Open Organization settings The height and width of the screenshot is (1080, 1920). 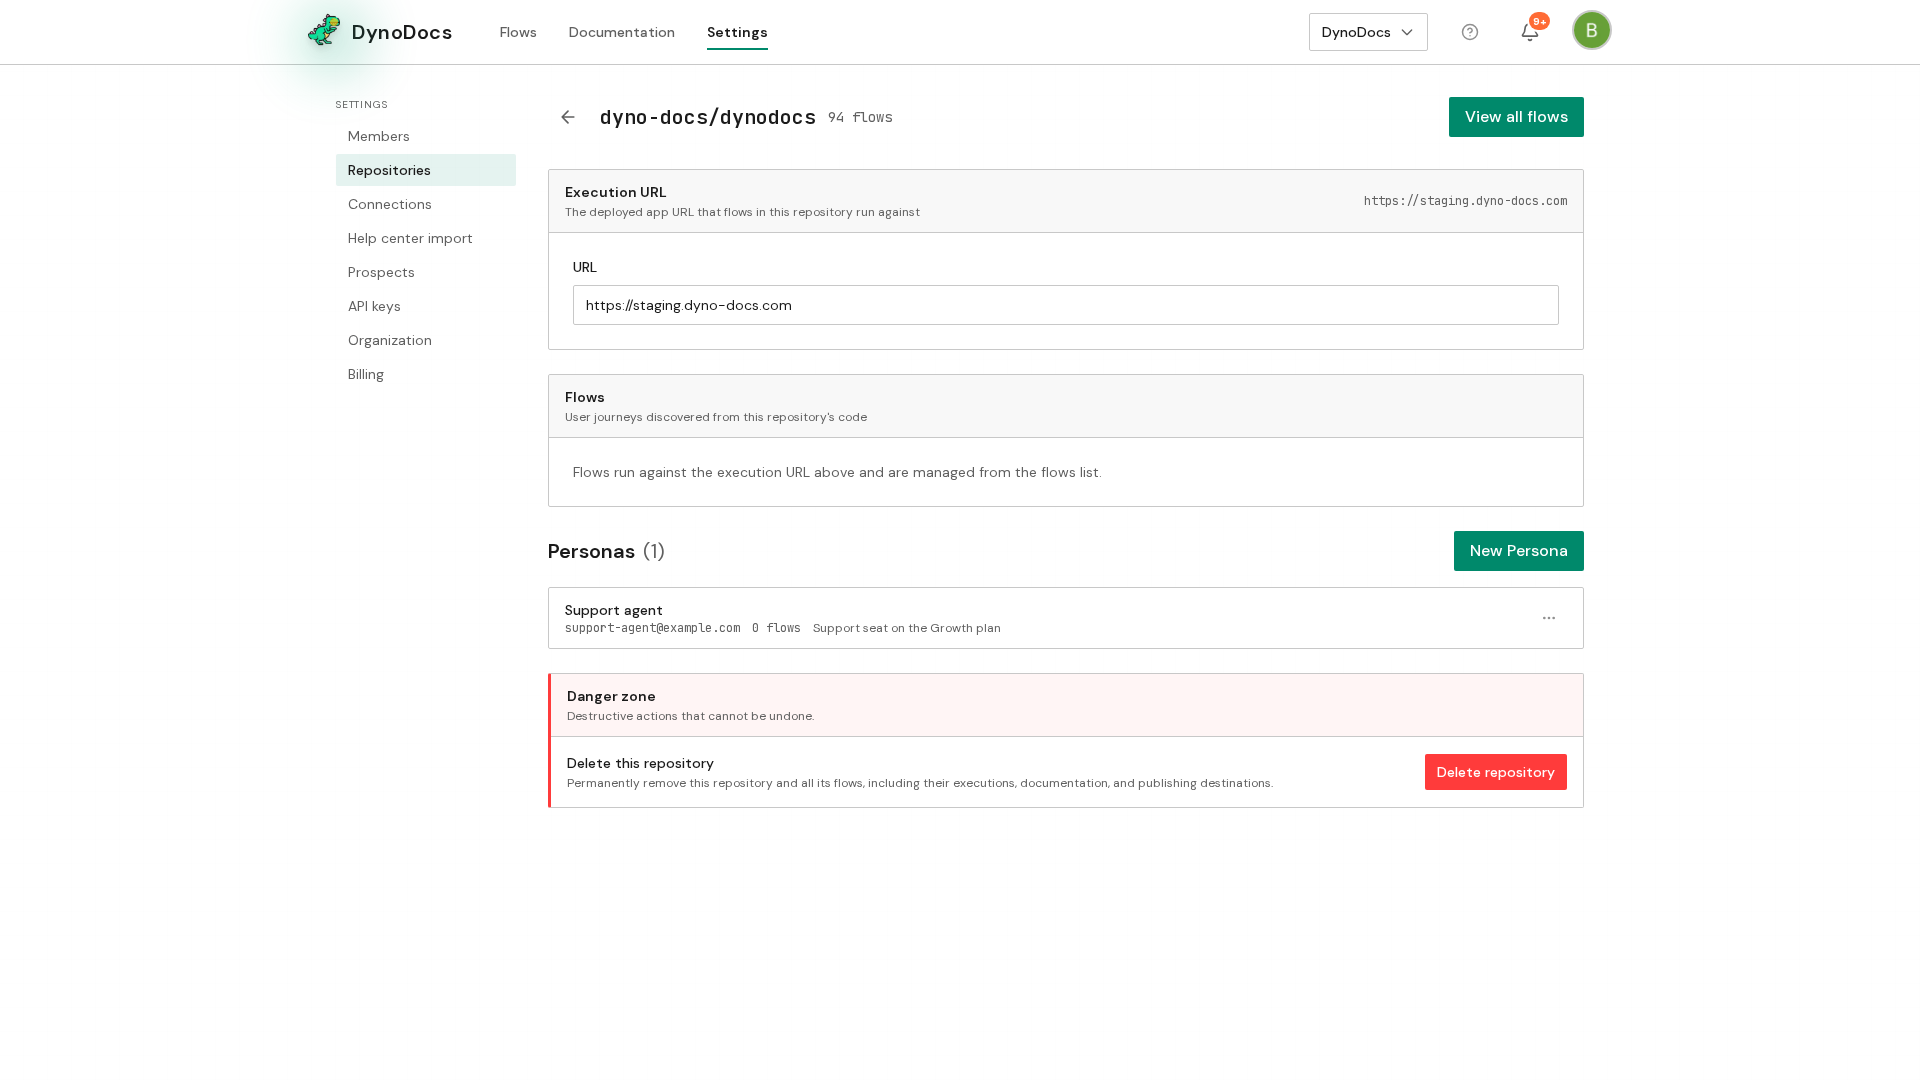426,340
